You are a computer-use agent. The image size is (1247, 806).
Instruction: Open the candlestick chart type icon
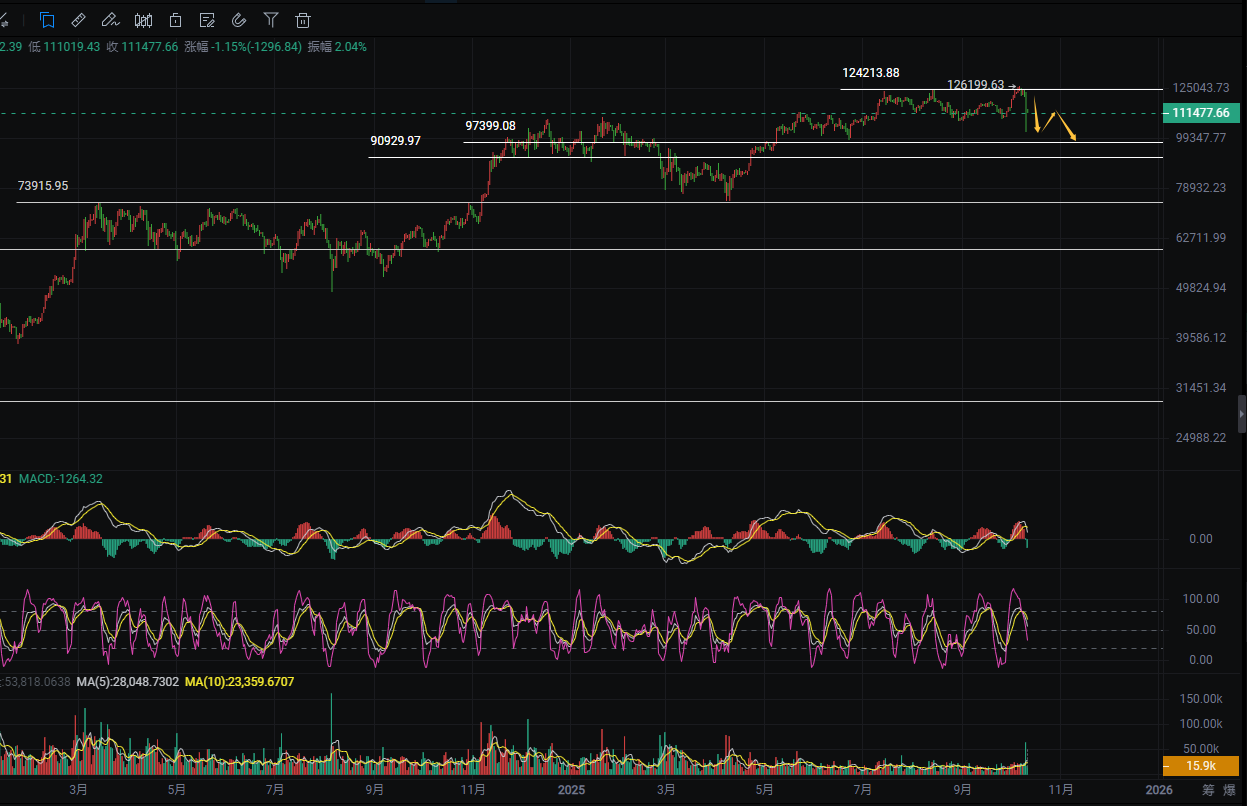143,19
